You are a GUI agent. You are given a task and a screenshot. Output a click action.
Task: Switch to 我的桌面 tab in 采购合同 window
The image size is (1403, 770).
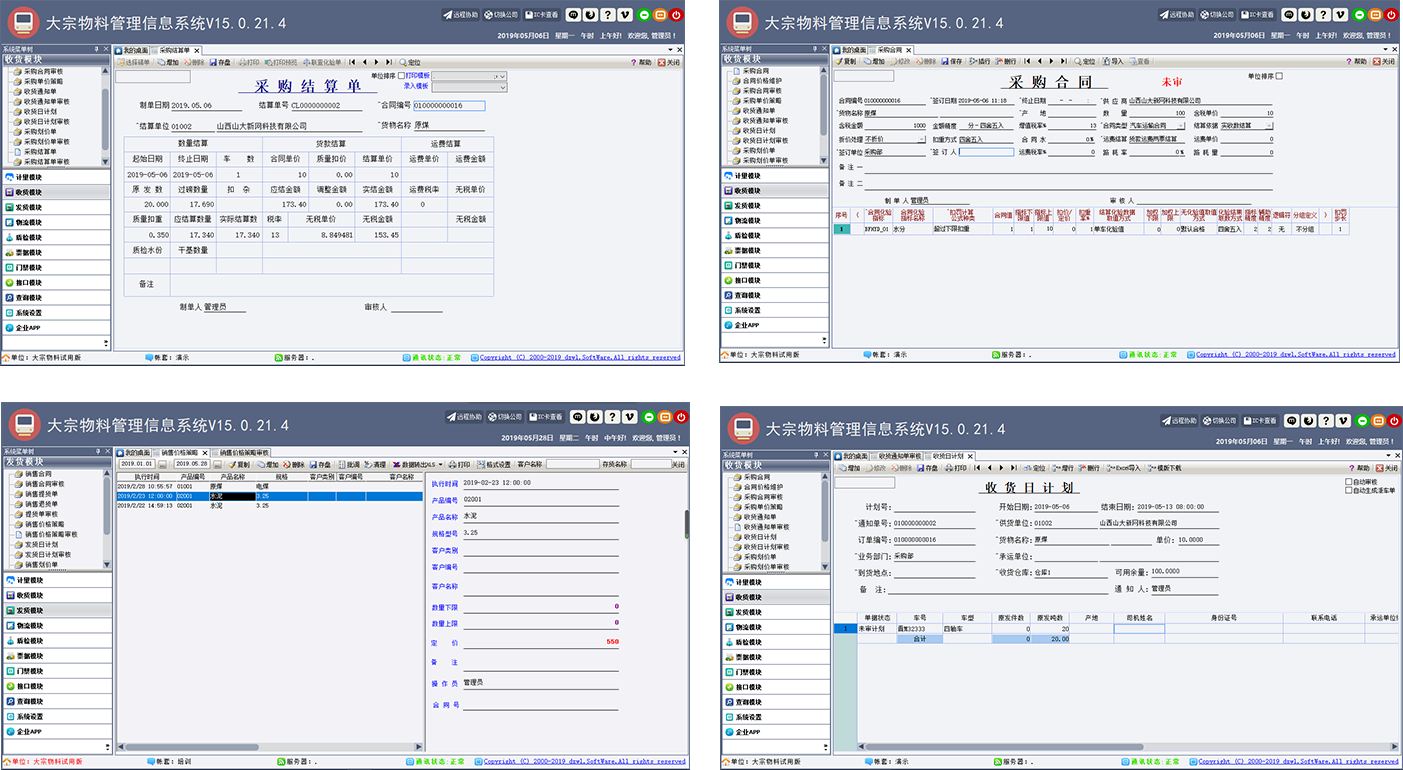[x=851, y=49]
